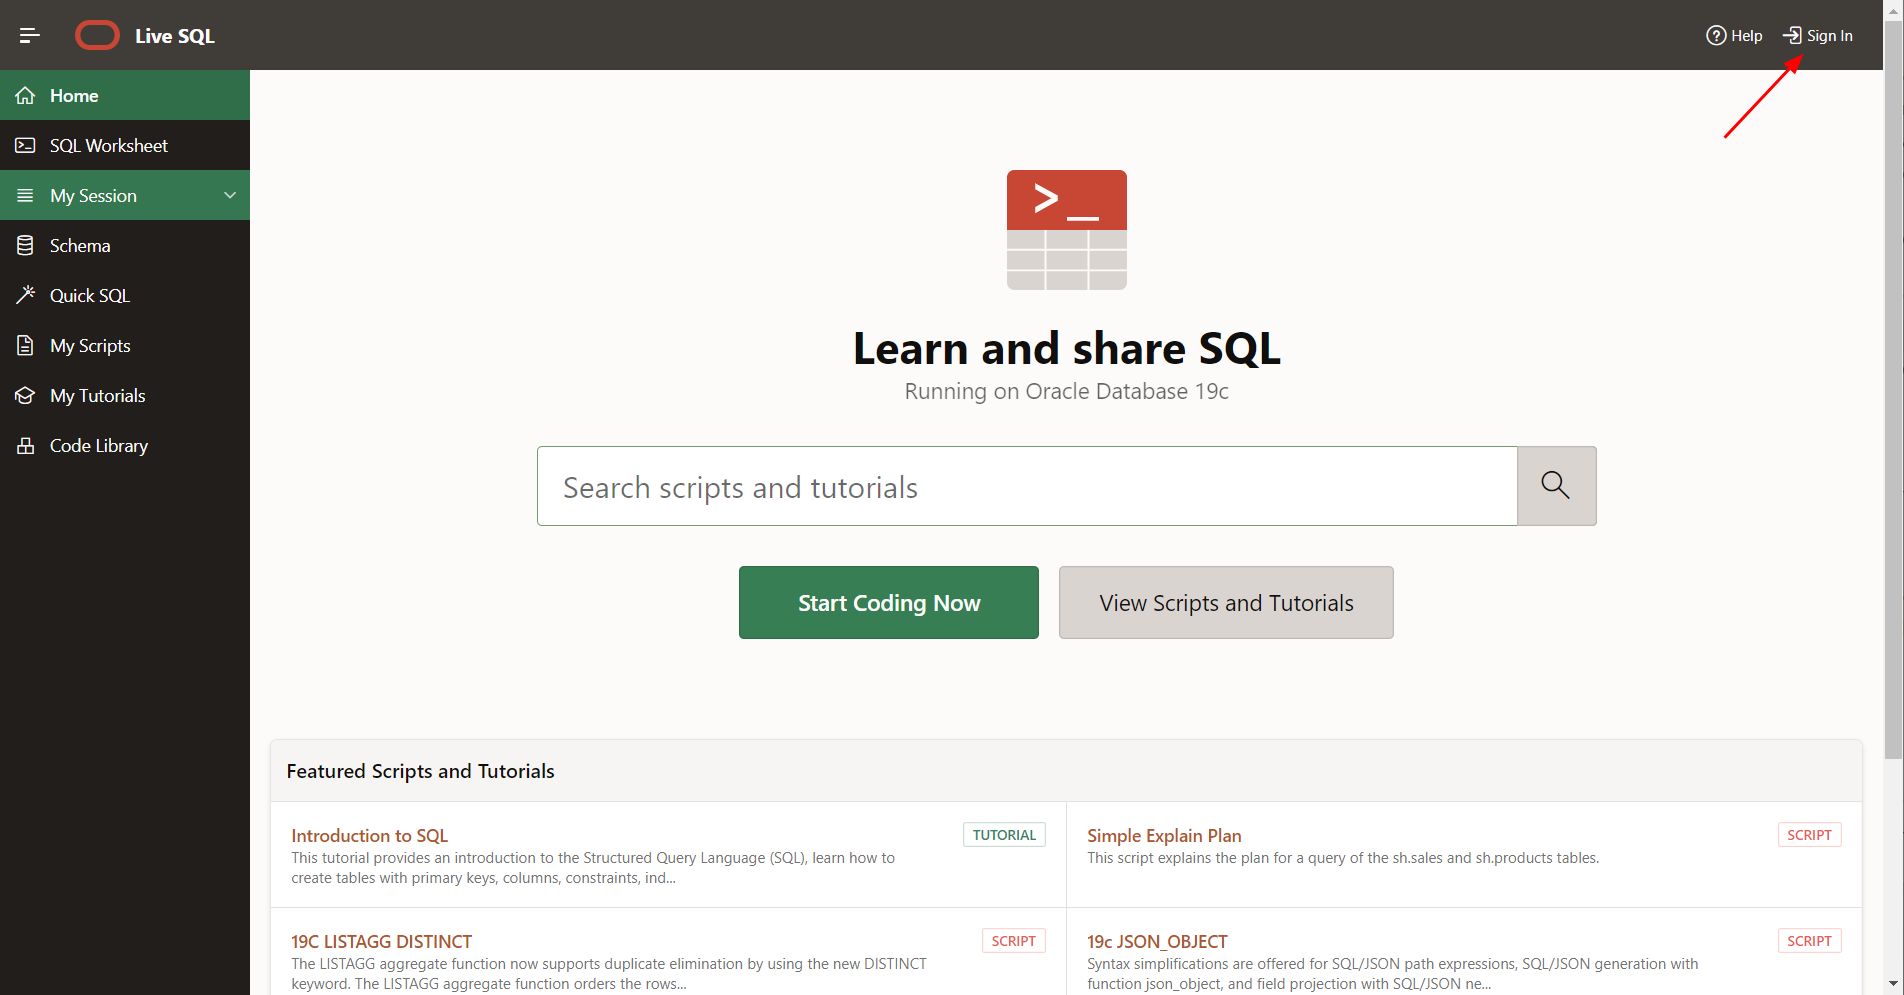
Task: Focus the Search scripts and tutorials field
Action: pyautogui.click(x=1027, y=486)
